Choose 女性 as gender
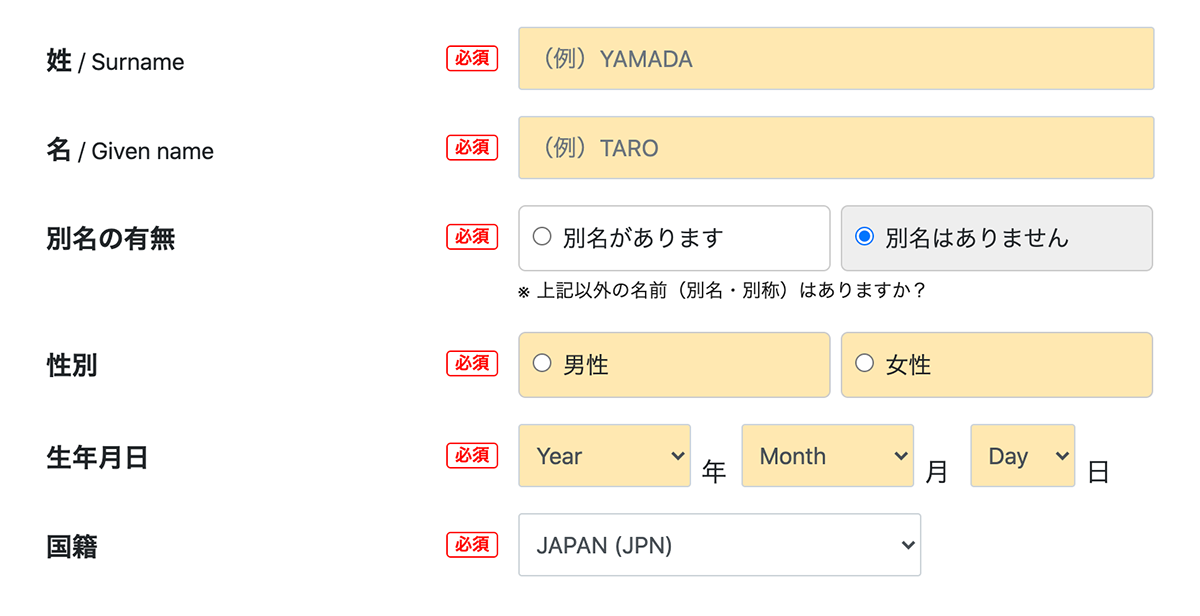Screen dimensions: 1200x616 point(864,364)
